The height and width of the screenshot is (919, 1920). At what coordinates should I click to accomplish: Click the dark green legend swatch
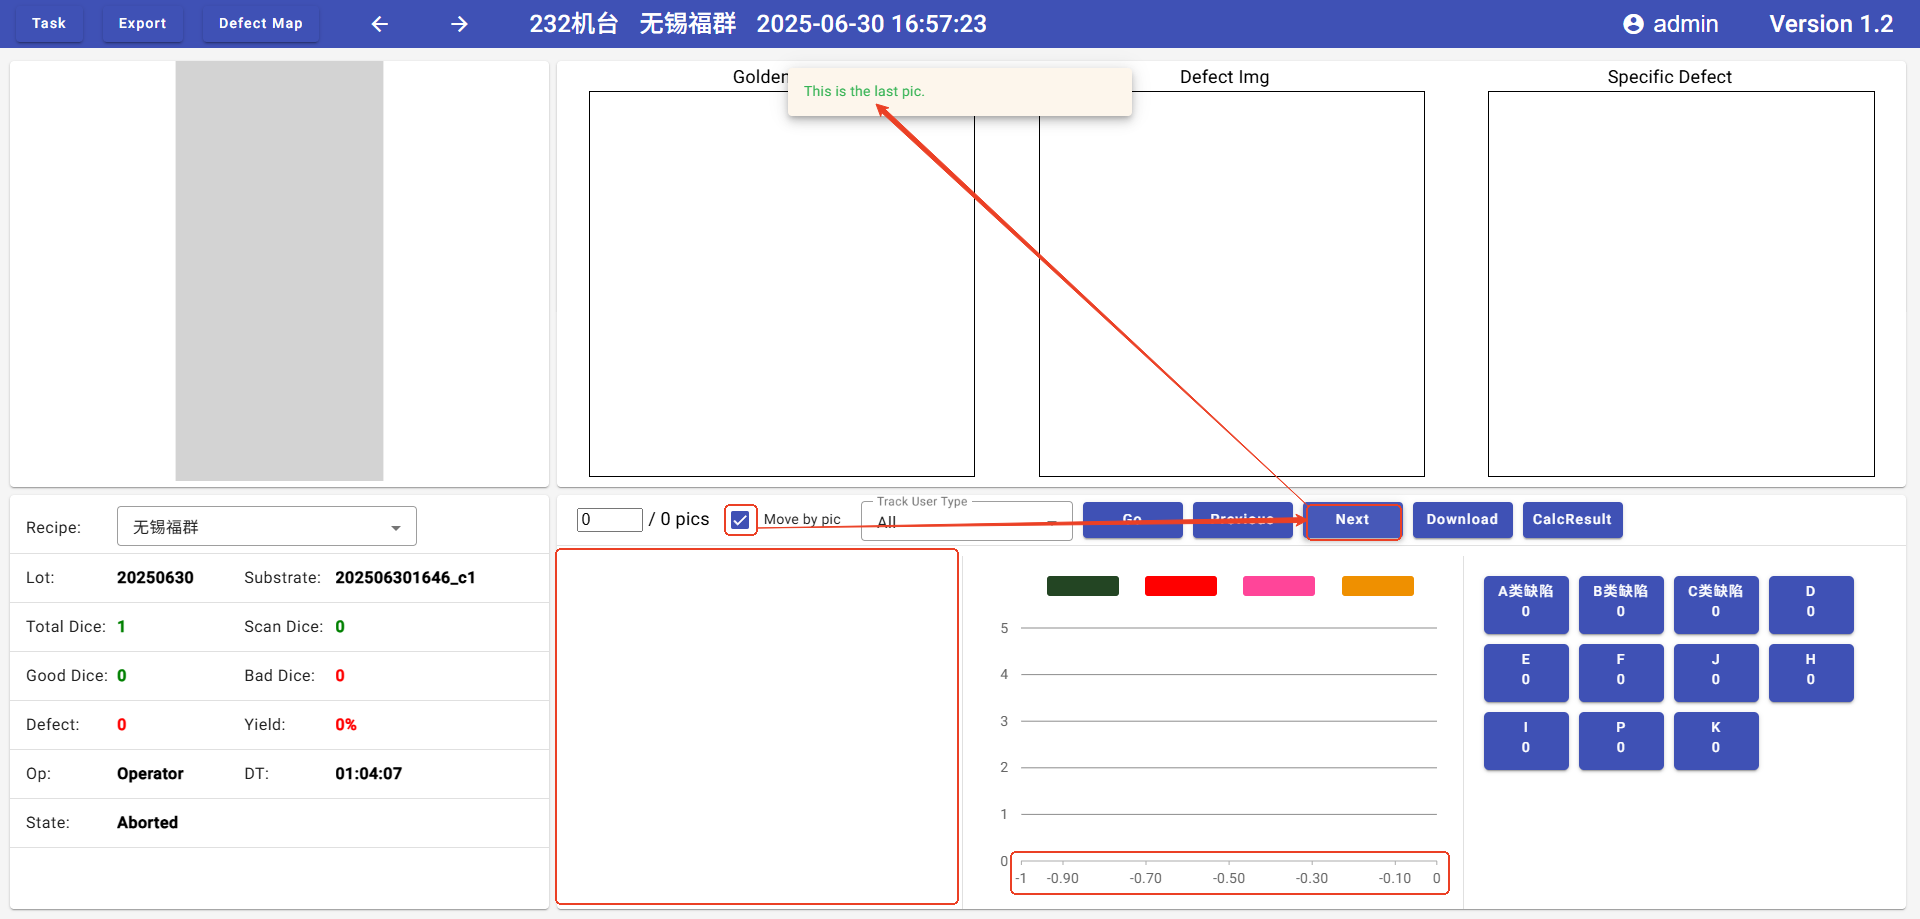1083,586
